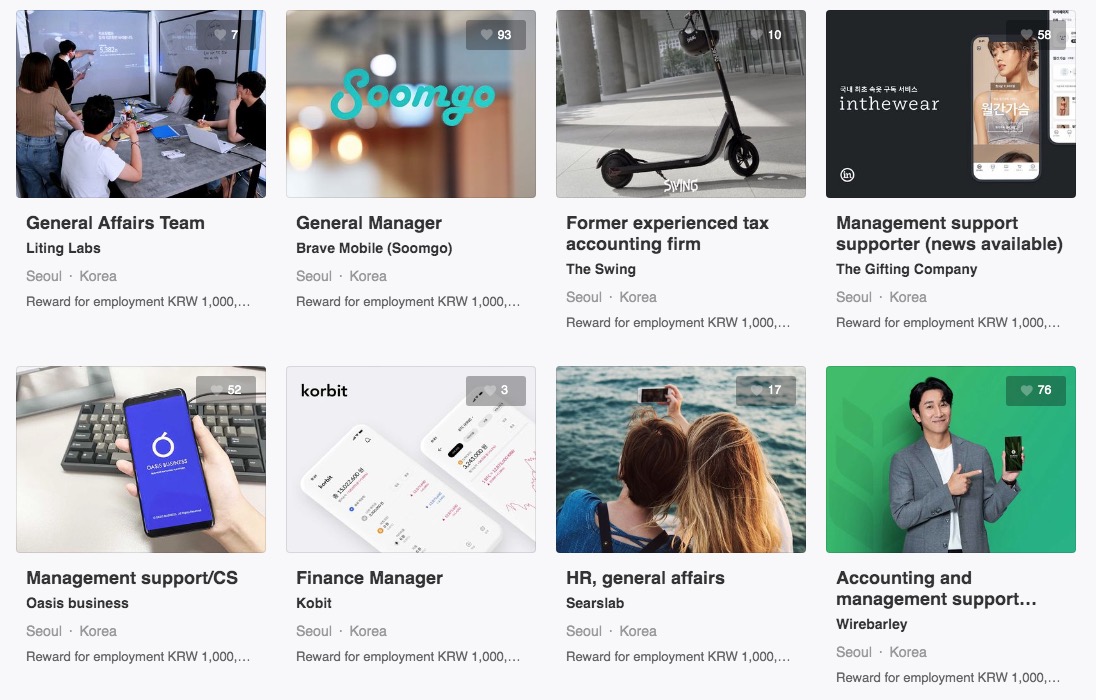Click the green Wirebarley man thumbnail
Image resolution: width=1096 pixels, height=700 pixels.
pos(951,459)
